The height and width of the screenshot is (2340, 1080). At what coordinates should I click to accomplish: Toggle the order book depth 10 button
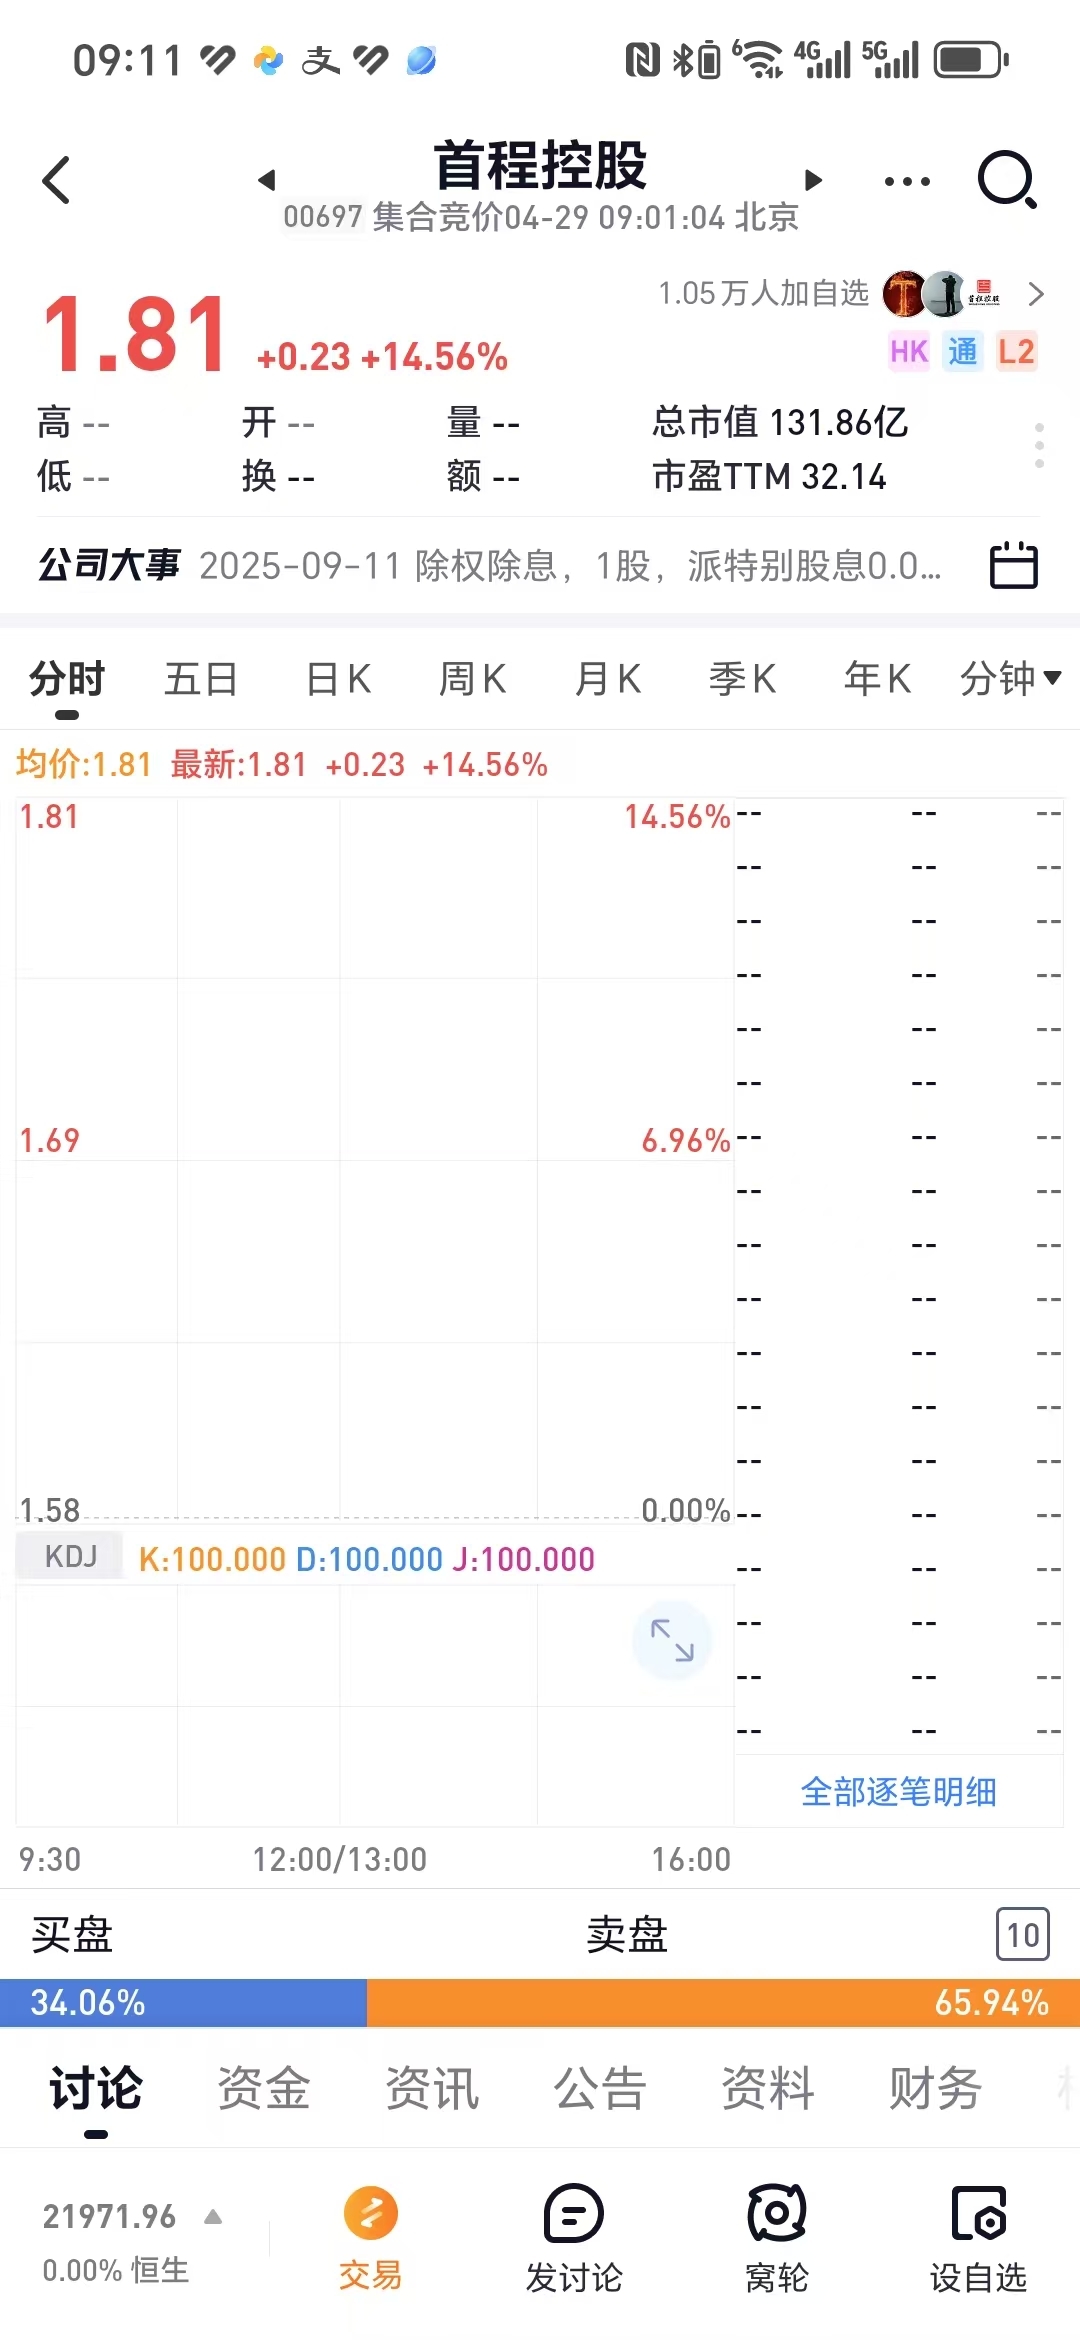click(x=1022, y=1934)
